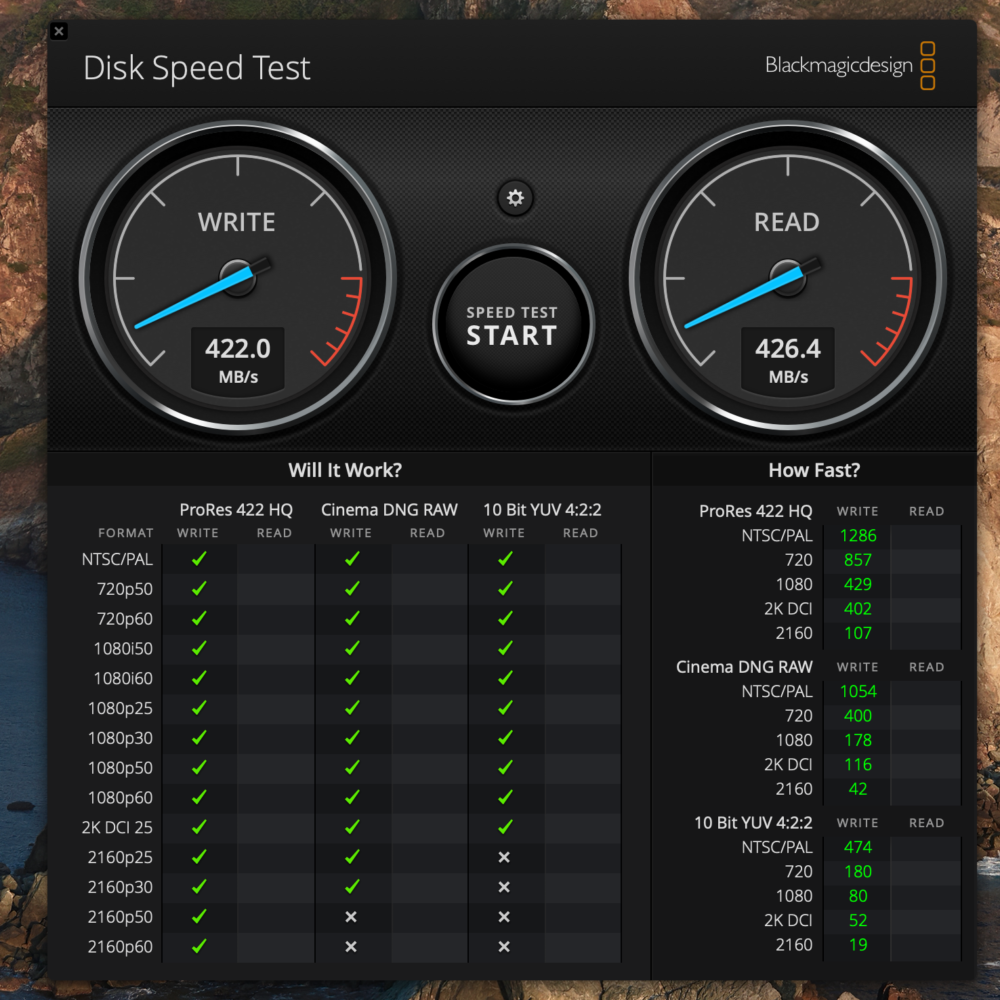Click the Cinema DNG RAW write checkmark for 1080p25
Image resolution: width=1000 pixels, height=1000 pixels.
coord(352,708)
